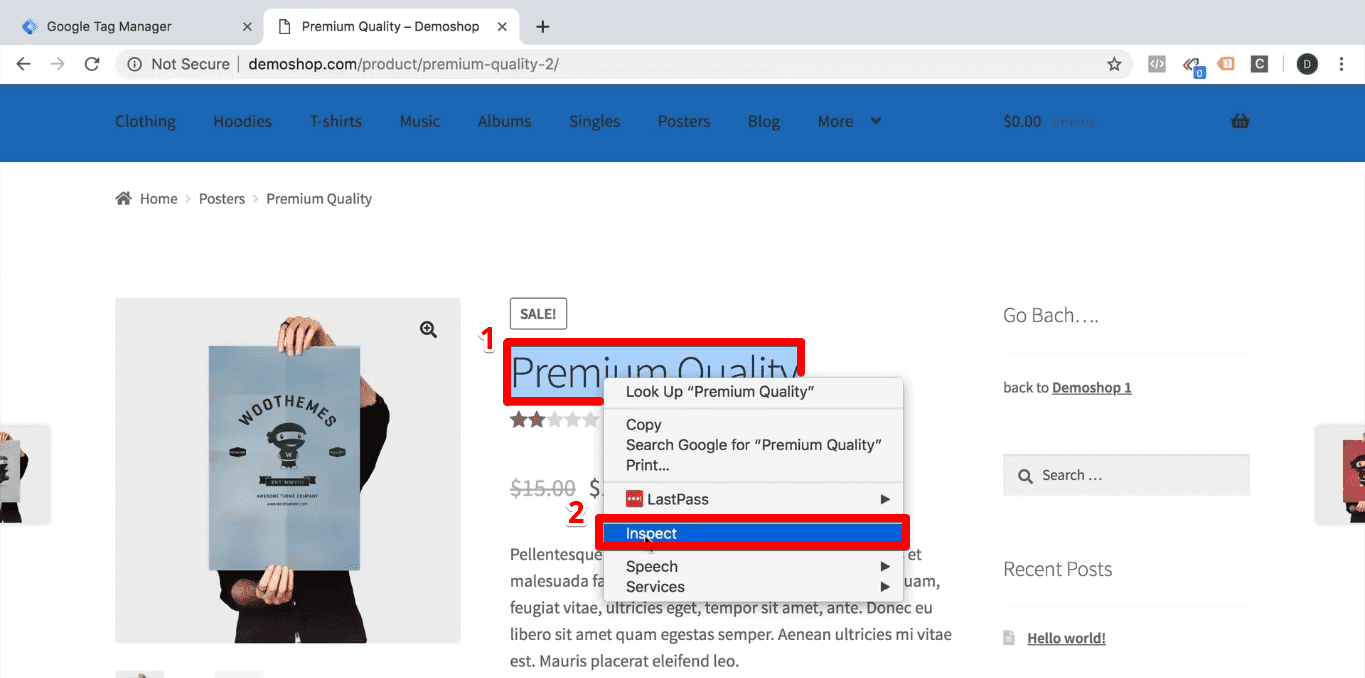Open the LastPass submenu arrow
Image resolution: width=1365 pixels, height=678 pixels.
coord(884,498)
